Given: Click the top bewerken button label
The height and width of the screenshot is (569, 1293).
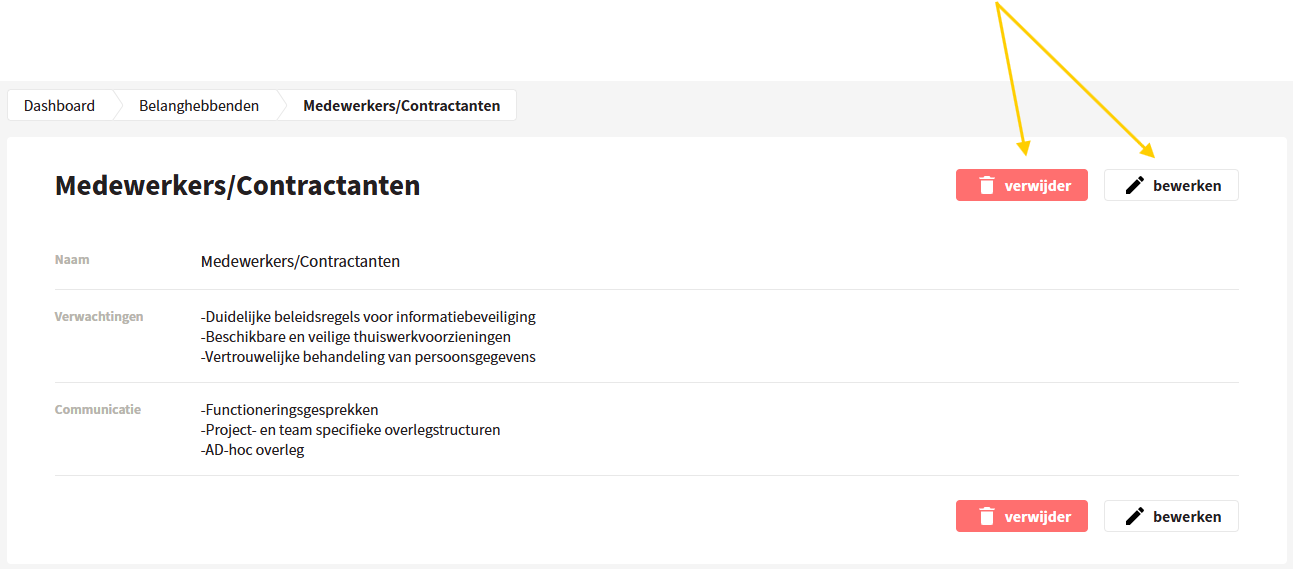Looking at the screenshot, I should pos(1187,185).
